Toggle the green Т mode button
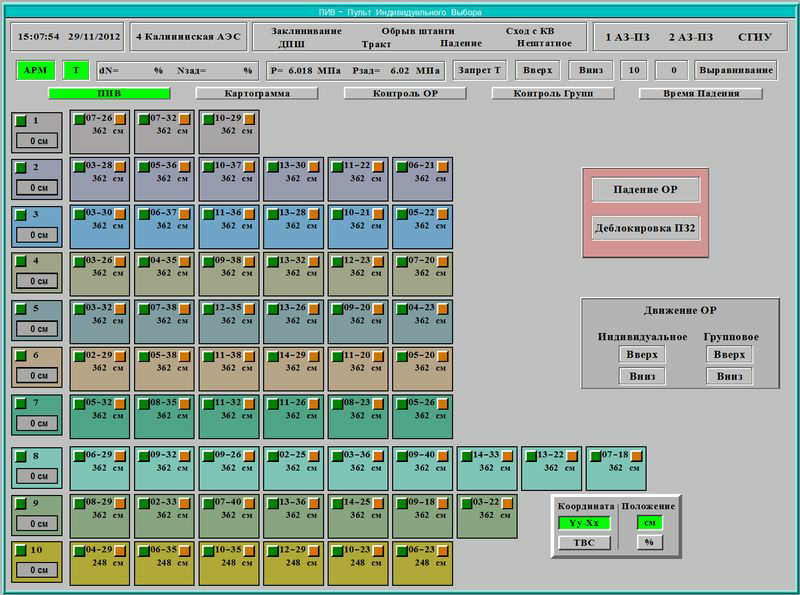 point(76,70)
